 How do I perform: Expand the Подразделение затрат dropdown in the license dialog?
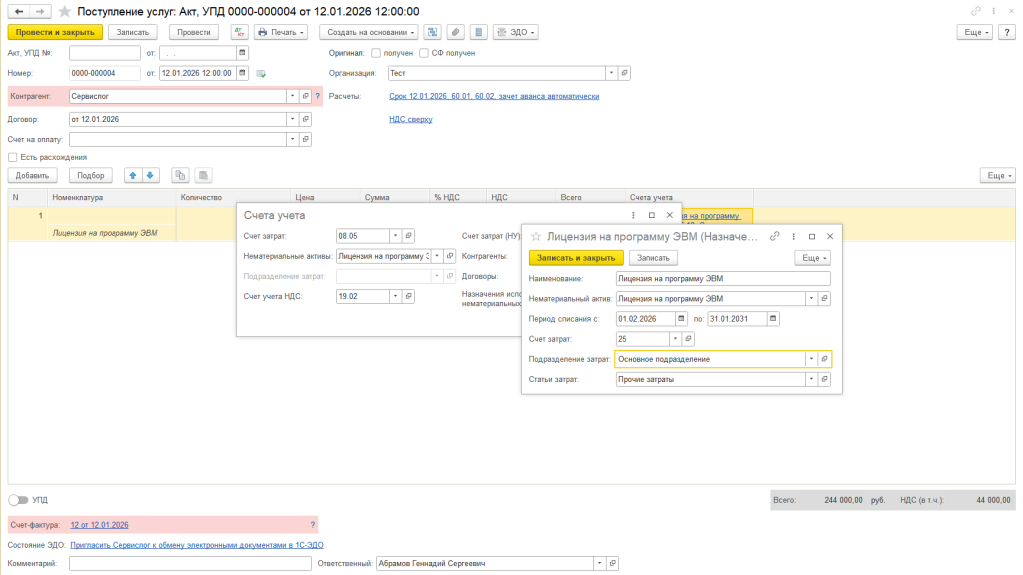[x=812, y=359]
